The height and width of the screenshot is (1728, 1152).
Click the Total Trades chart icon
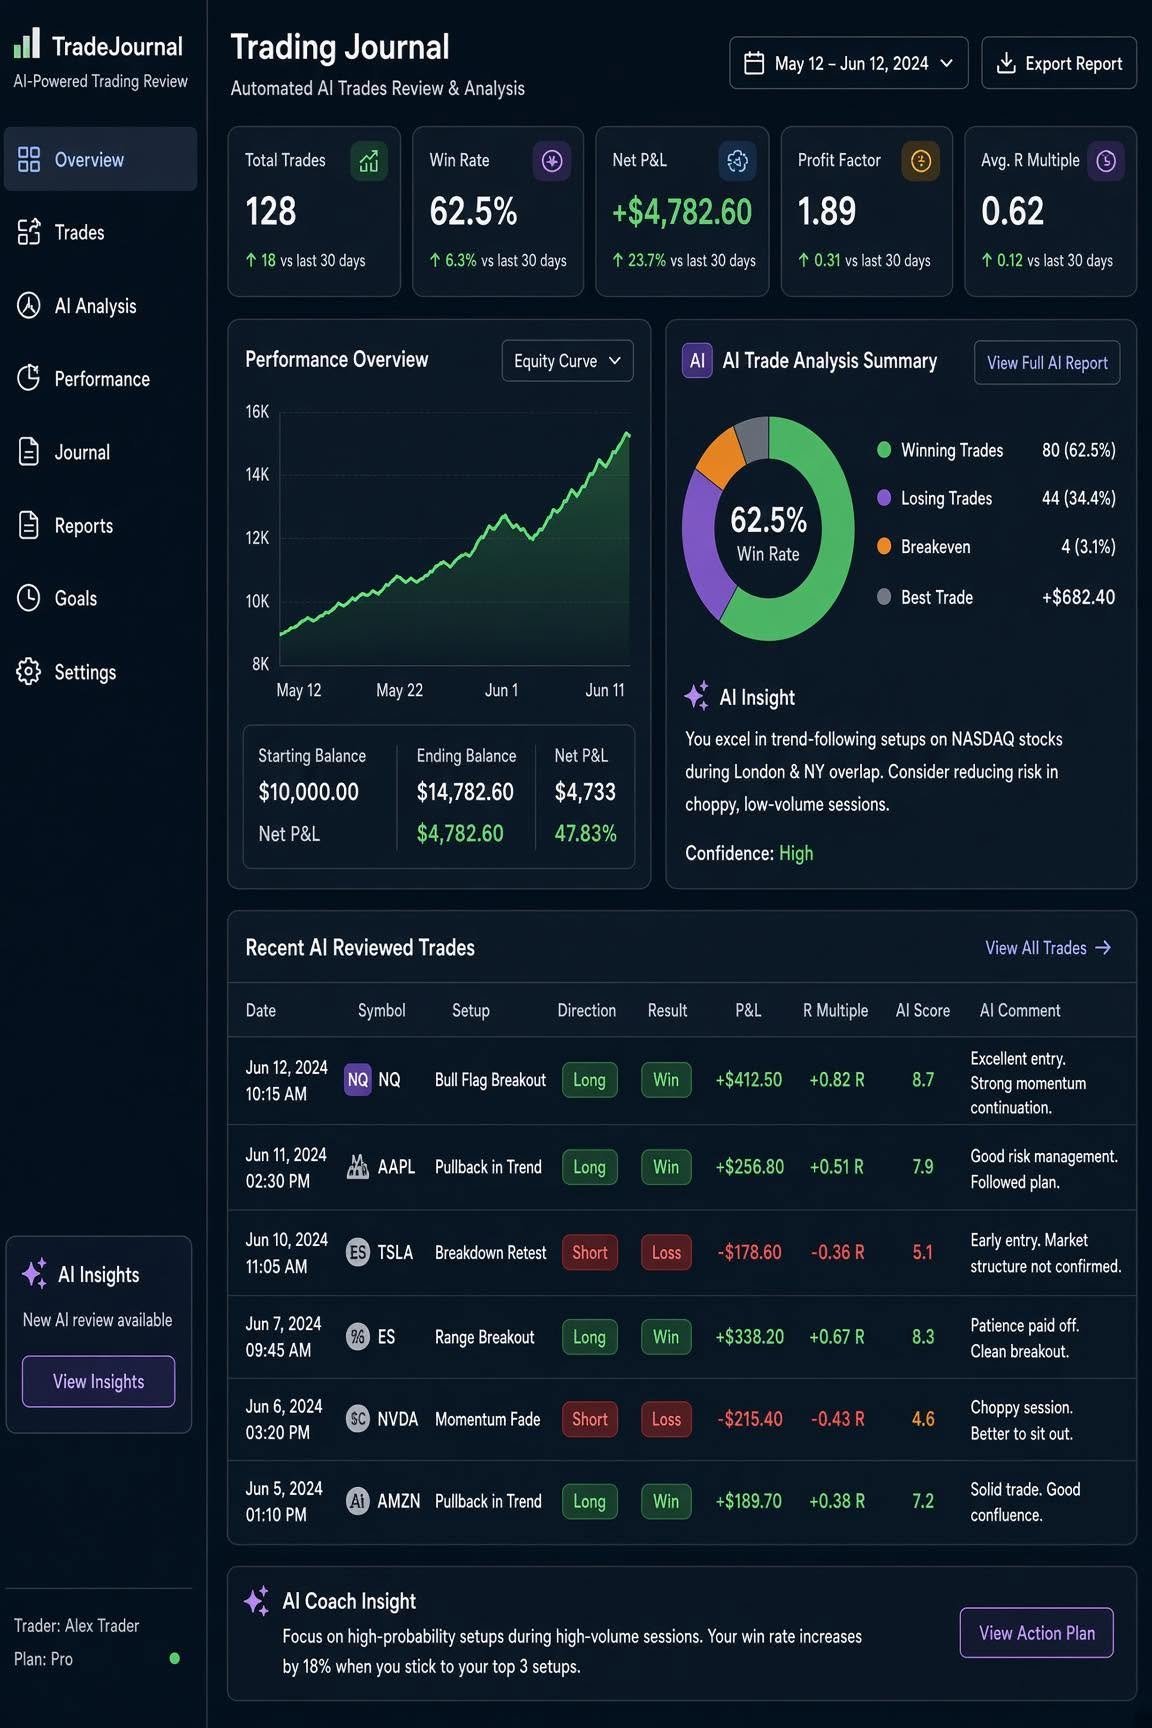[x=369, y=161]
